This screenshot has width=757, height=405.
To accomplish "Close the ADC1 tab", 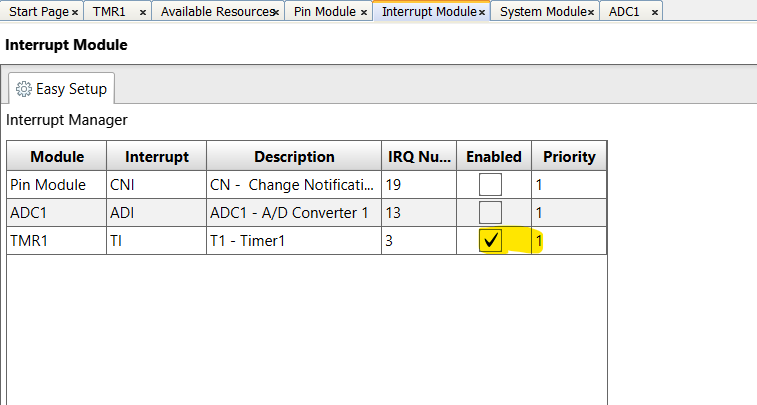I will [654, 12].
